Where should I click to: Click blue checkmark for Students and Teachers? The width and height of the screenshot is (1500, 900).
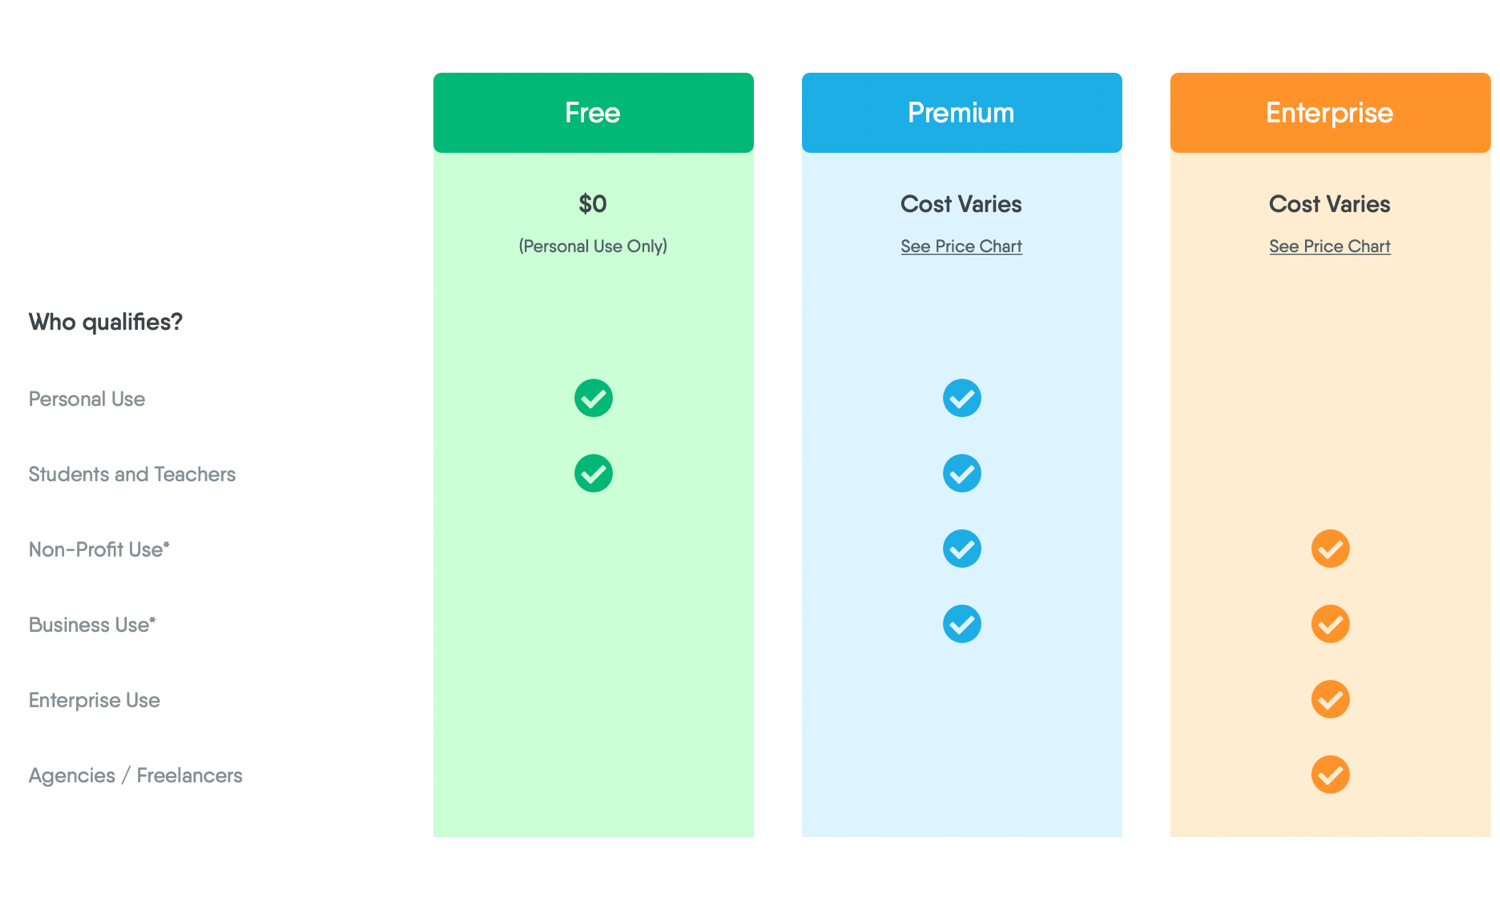tap(961, 473)
